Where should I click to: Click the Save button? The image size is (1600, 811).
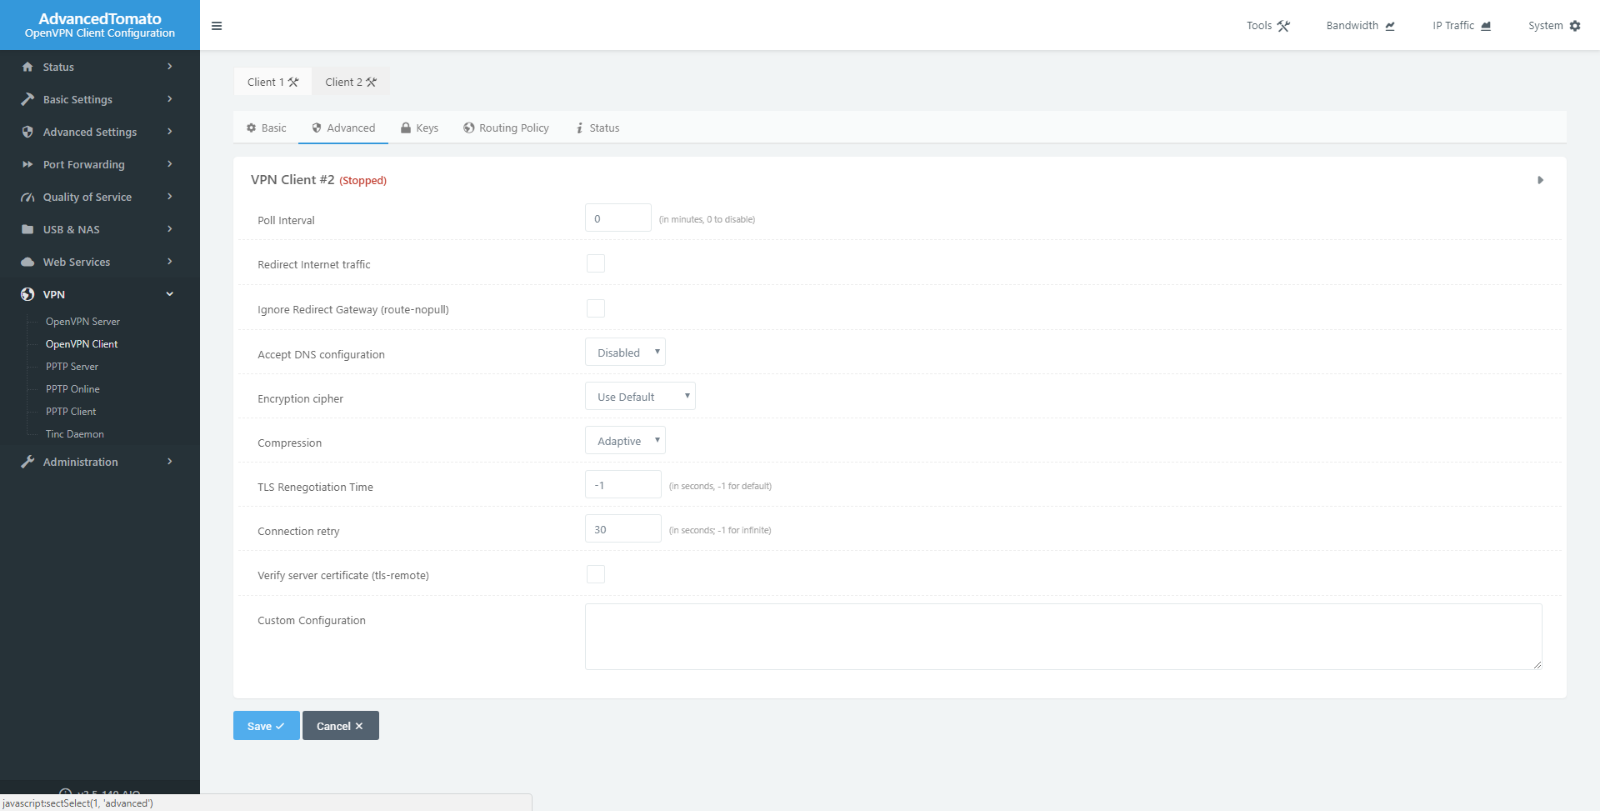266,726
